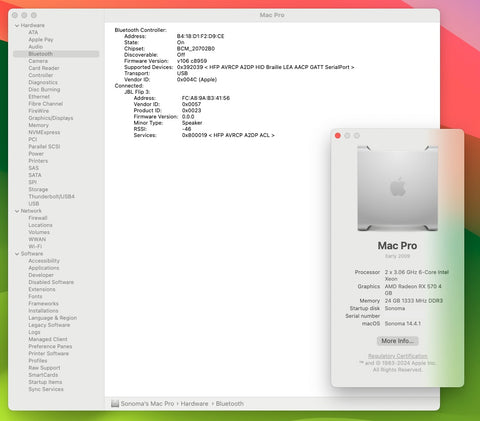Screen dimensions: 480x421
Task: Select Card Reader in the sidebar
Action: tap(44, 68)
